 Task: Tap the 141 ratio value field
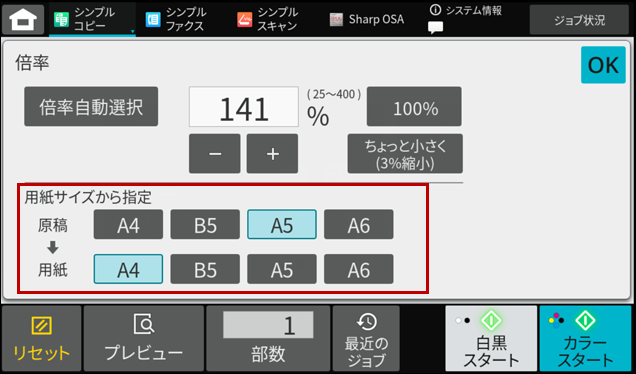coord(244,107)
